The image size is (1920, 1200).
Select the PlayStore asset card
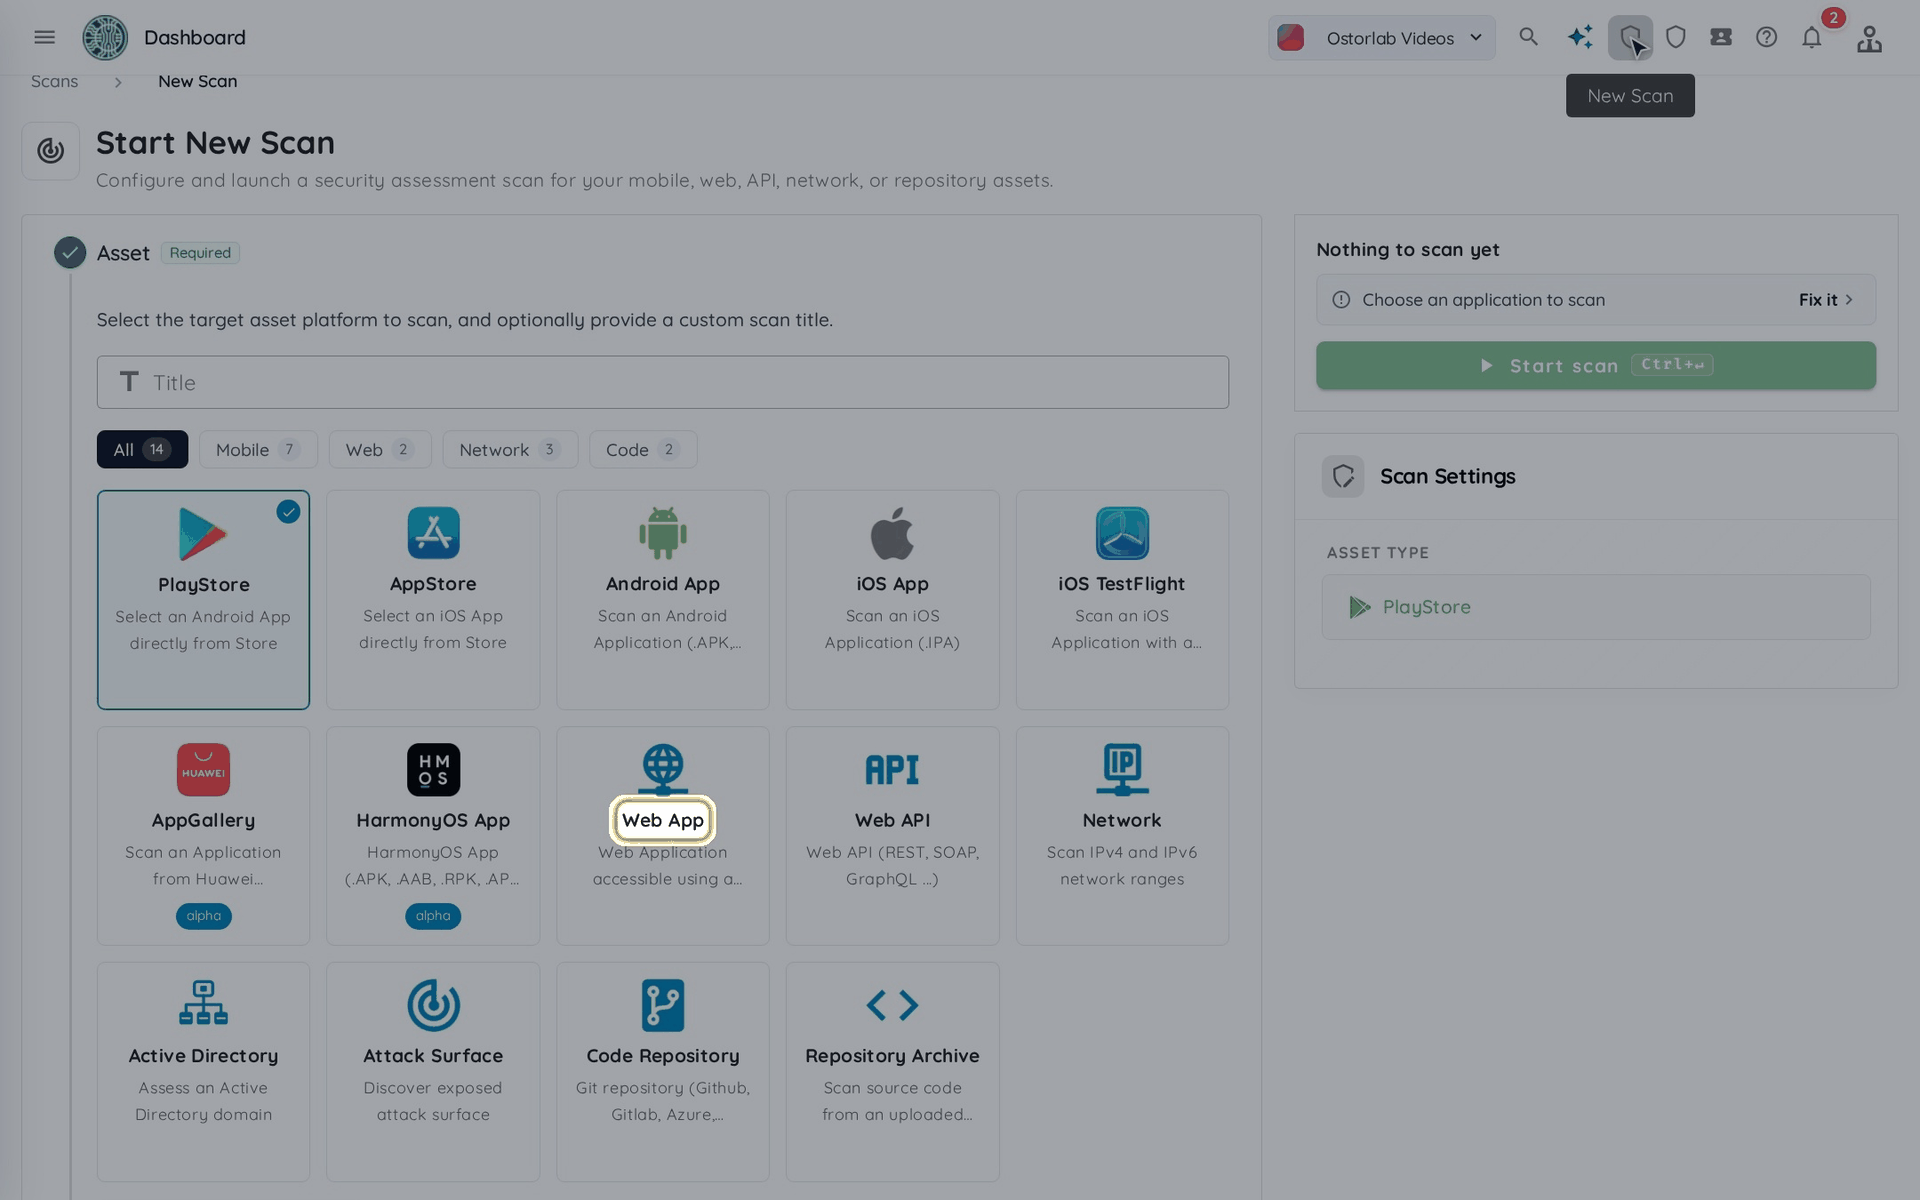click(203, 599)
